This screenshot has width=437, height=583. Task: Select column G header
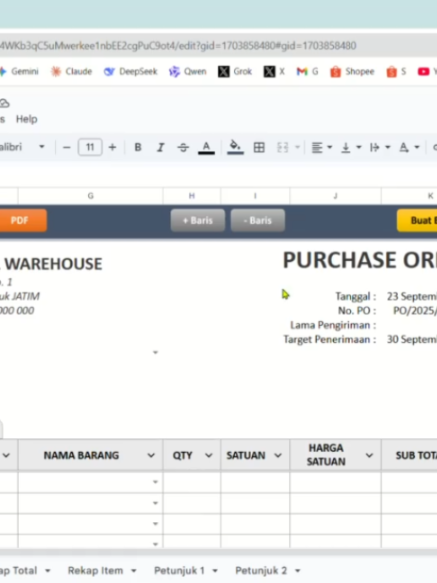[90, 196]
